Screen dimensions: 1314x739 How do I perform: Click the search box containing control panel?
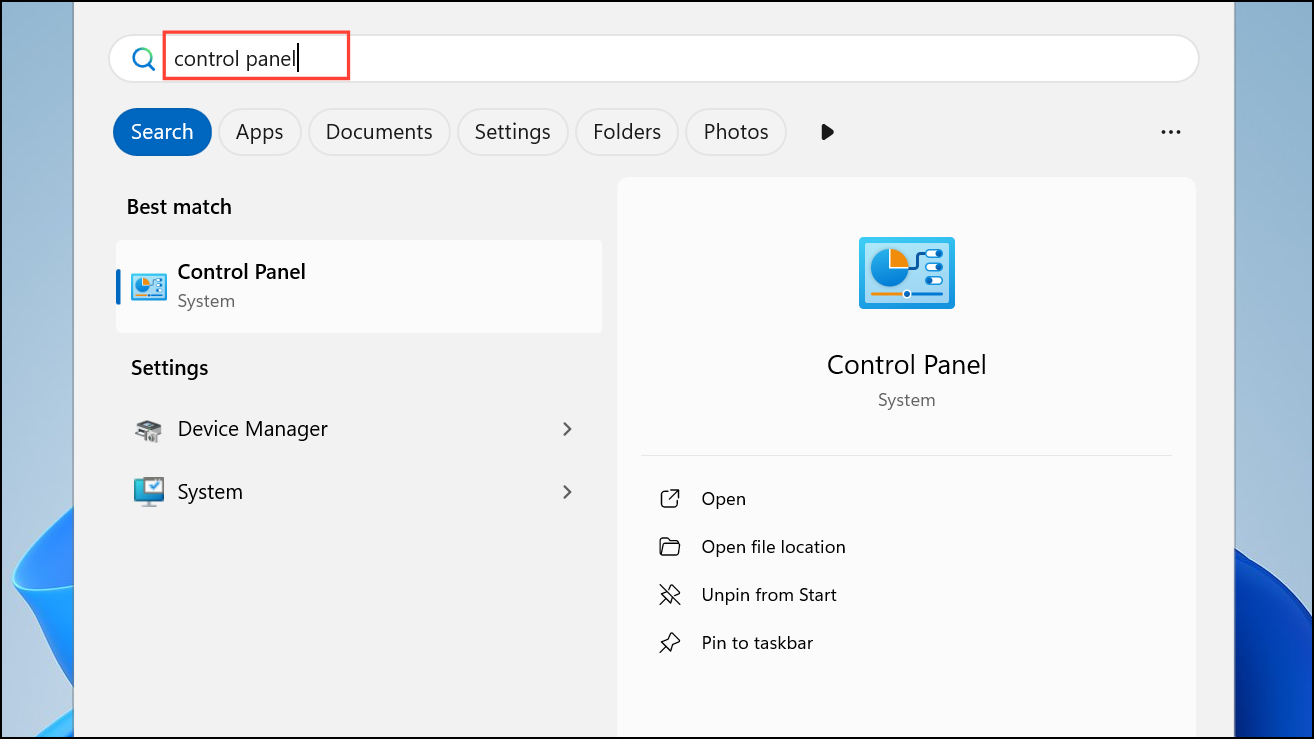point(653,59)
